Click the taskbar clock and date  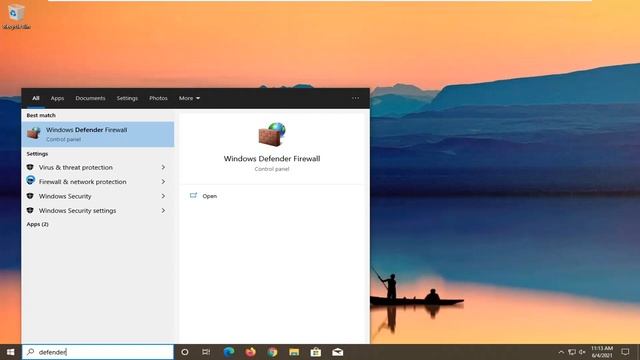pos(602,352)
